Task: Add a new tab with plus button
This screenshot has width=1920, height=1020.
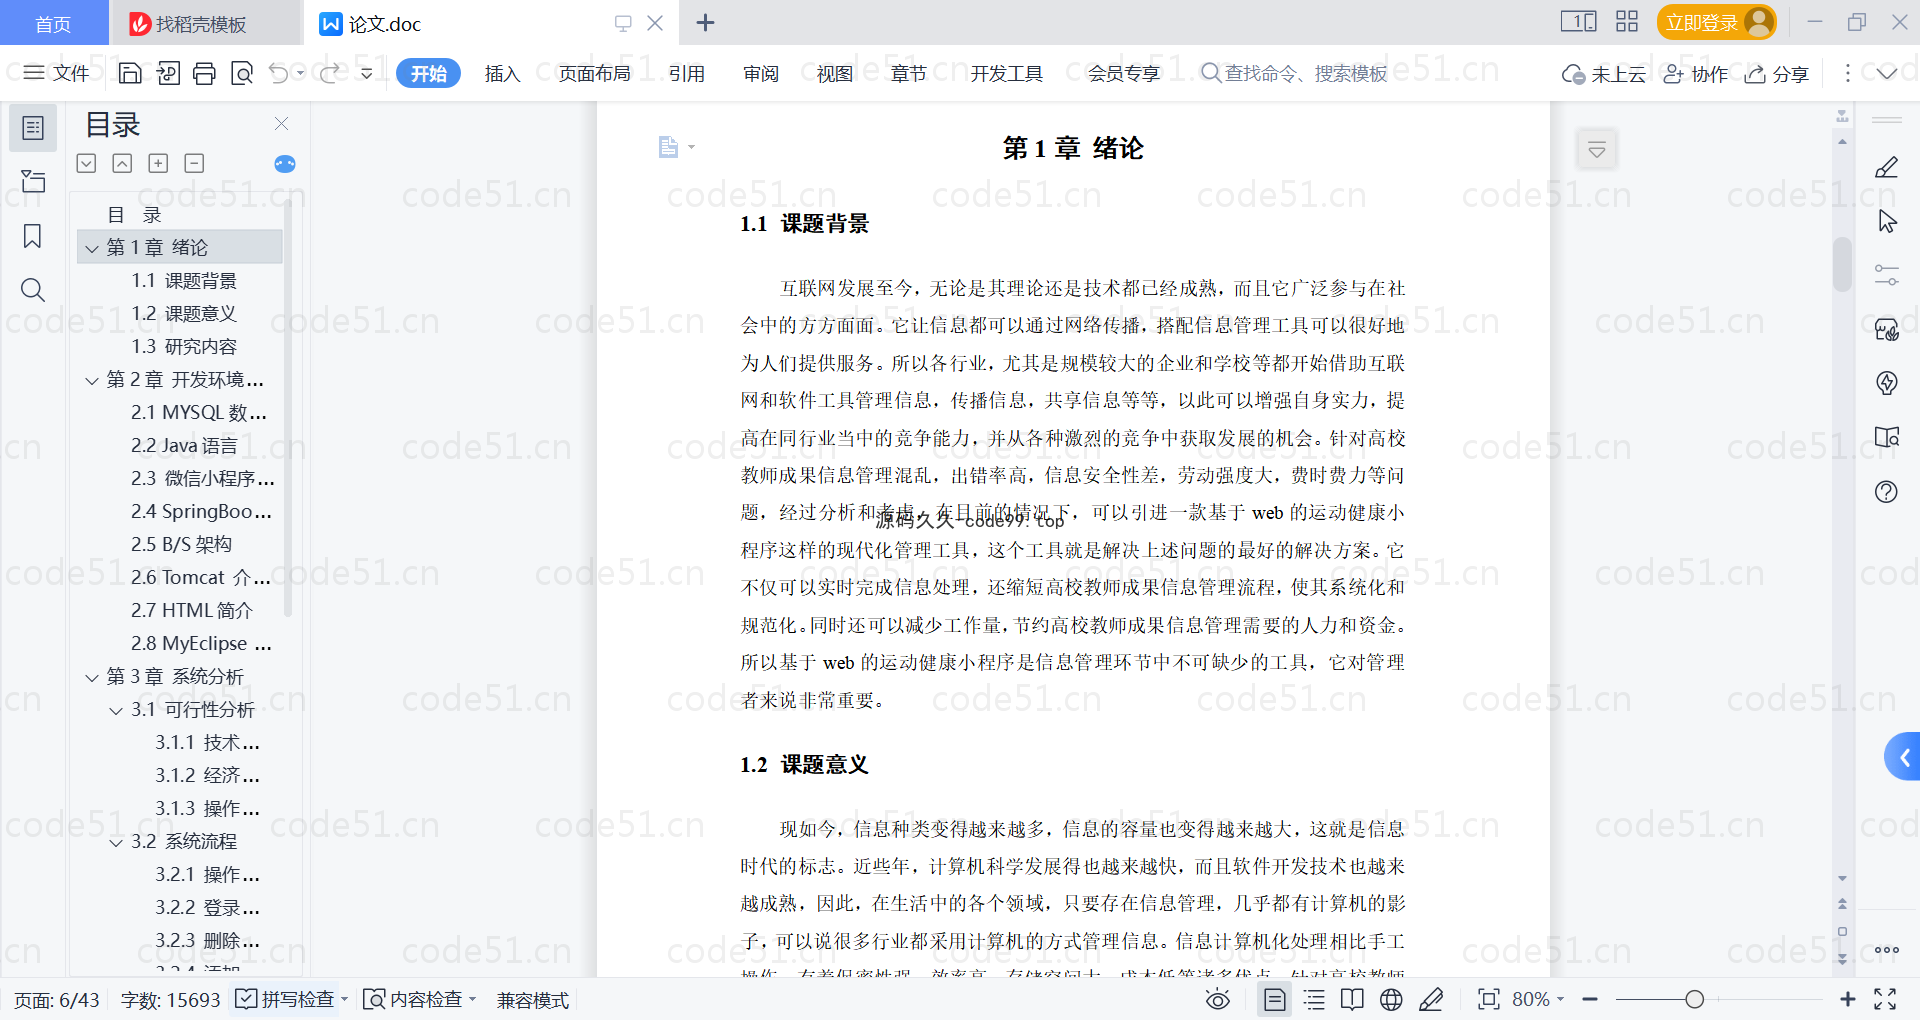Action: 705,22
